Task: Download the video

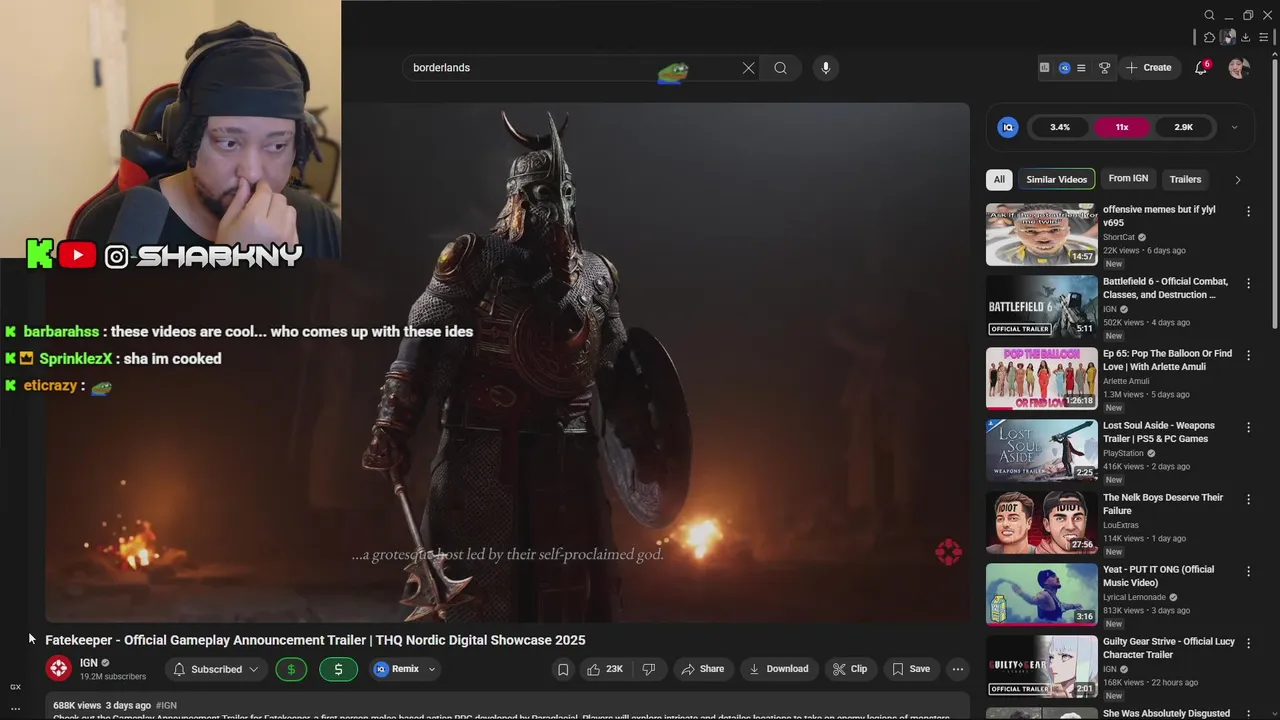Action: 778,669
